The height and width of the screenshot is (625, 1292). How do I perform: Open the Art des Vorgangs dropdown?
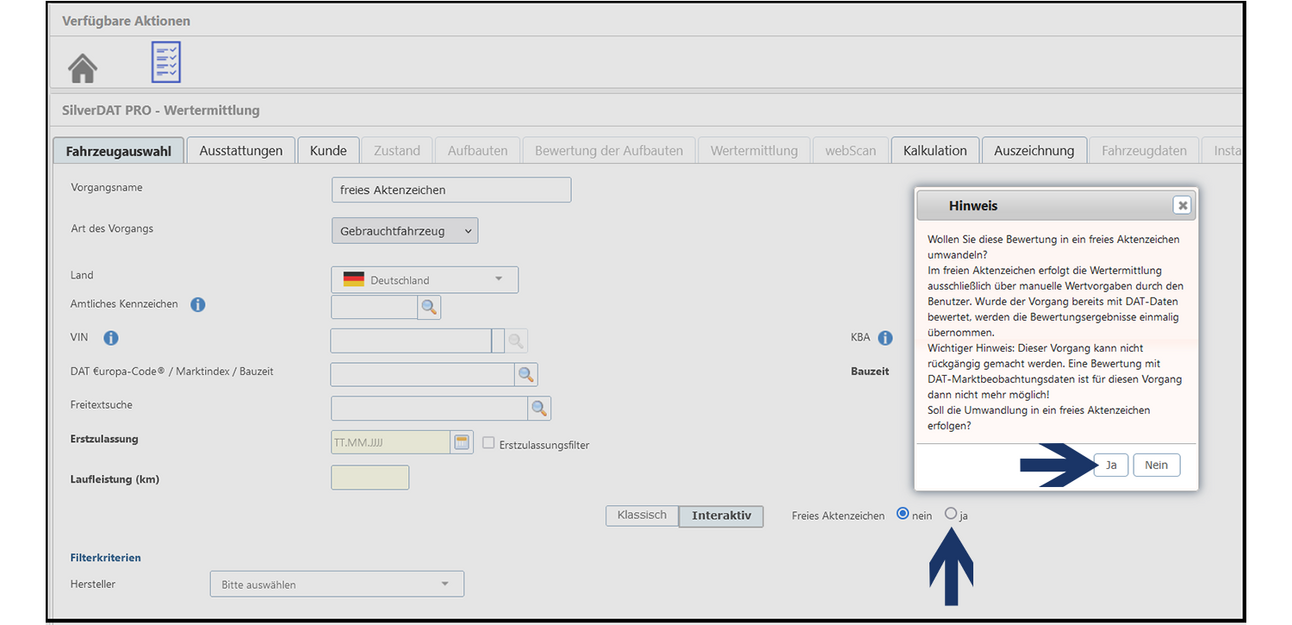[x=404, y=231]
